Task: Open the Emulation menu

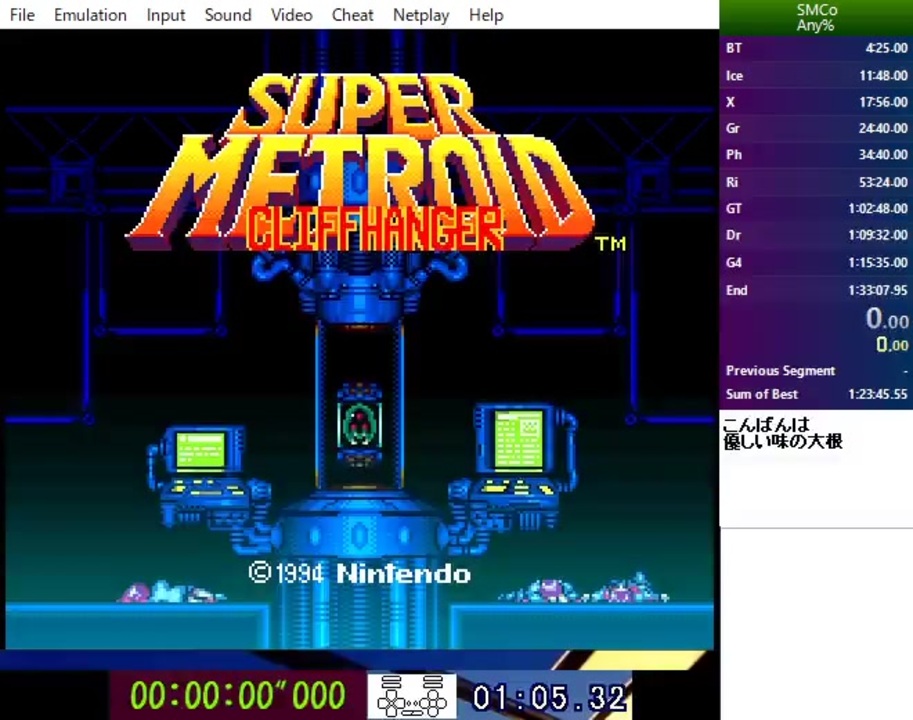Action: pos(90,15)
